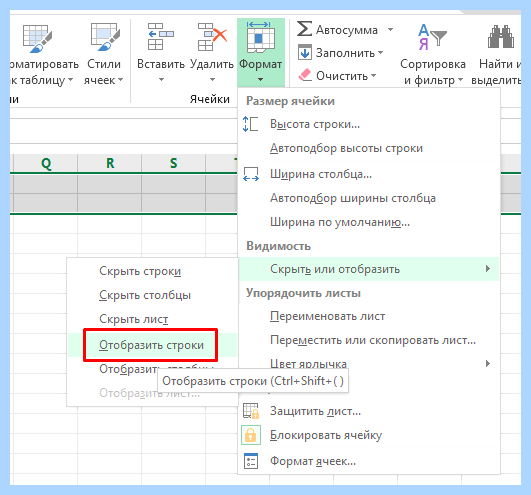Choose Ширина столбца... menu item
The height and width of the screenshot is (495, 531).
[369, 174]
